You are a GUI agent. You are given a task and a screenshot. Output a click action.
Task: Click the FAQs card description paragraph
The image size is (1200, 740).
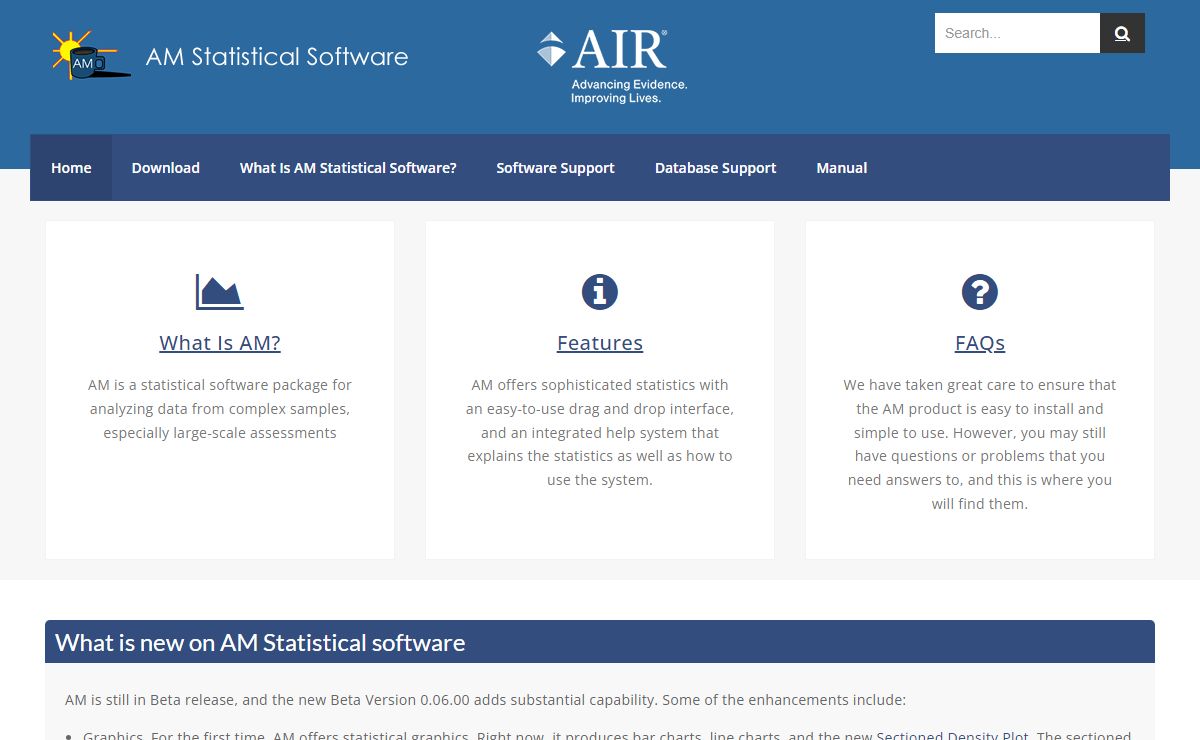pyautogui.click(x=980, y=444)
